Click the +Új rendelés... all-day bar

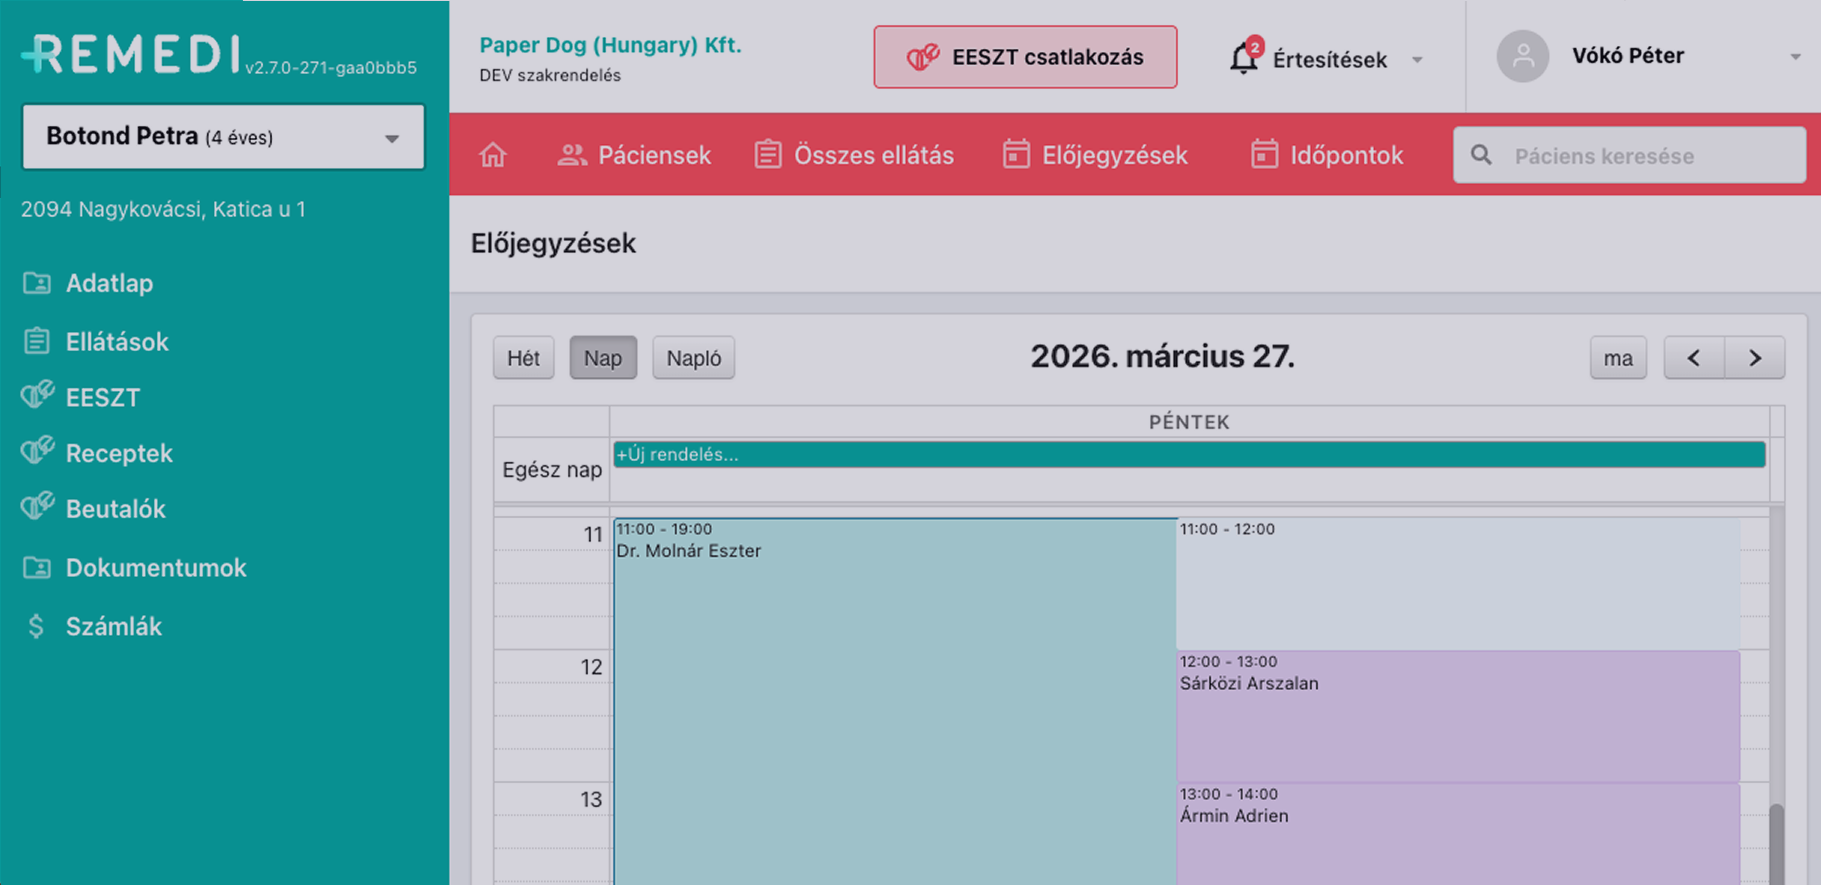[x=1189, y=454]
